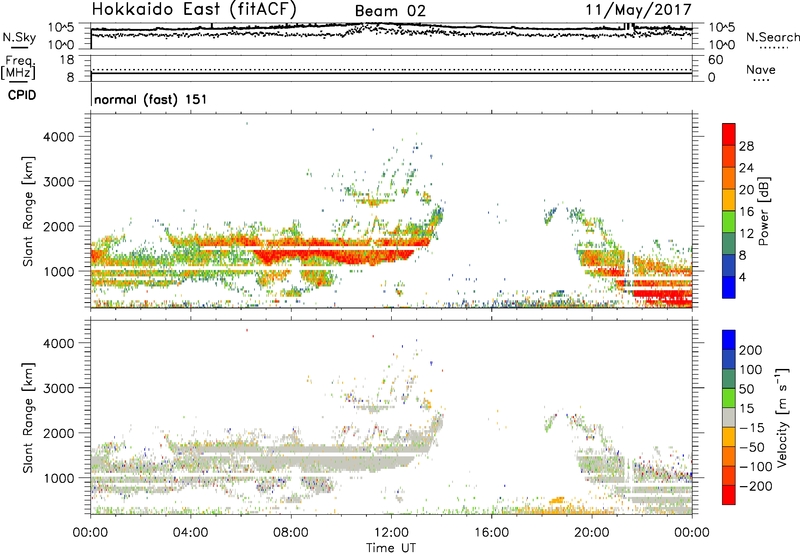Click the gray segment of velocity colorbar
The image size is (800, 554).
tap(729, 417)
